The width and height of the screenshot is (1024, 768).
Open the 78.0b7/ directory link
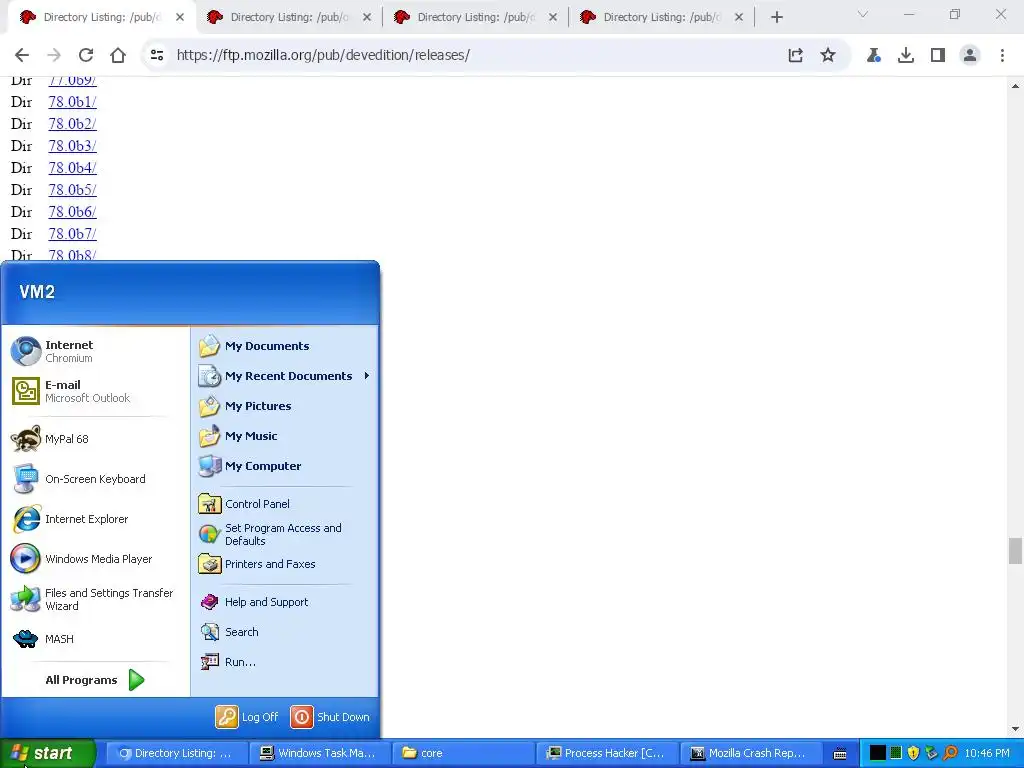72,234
